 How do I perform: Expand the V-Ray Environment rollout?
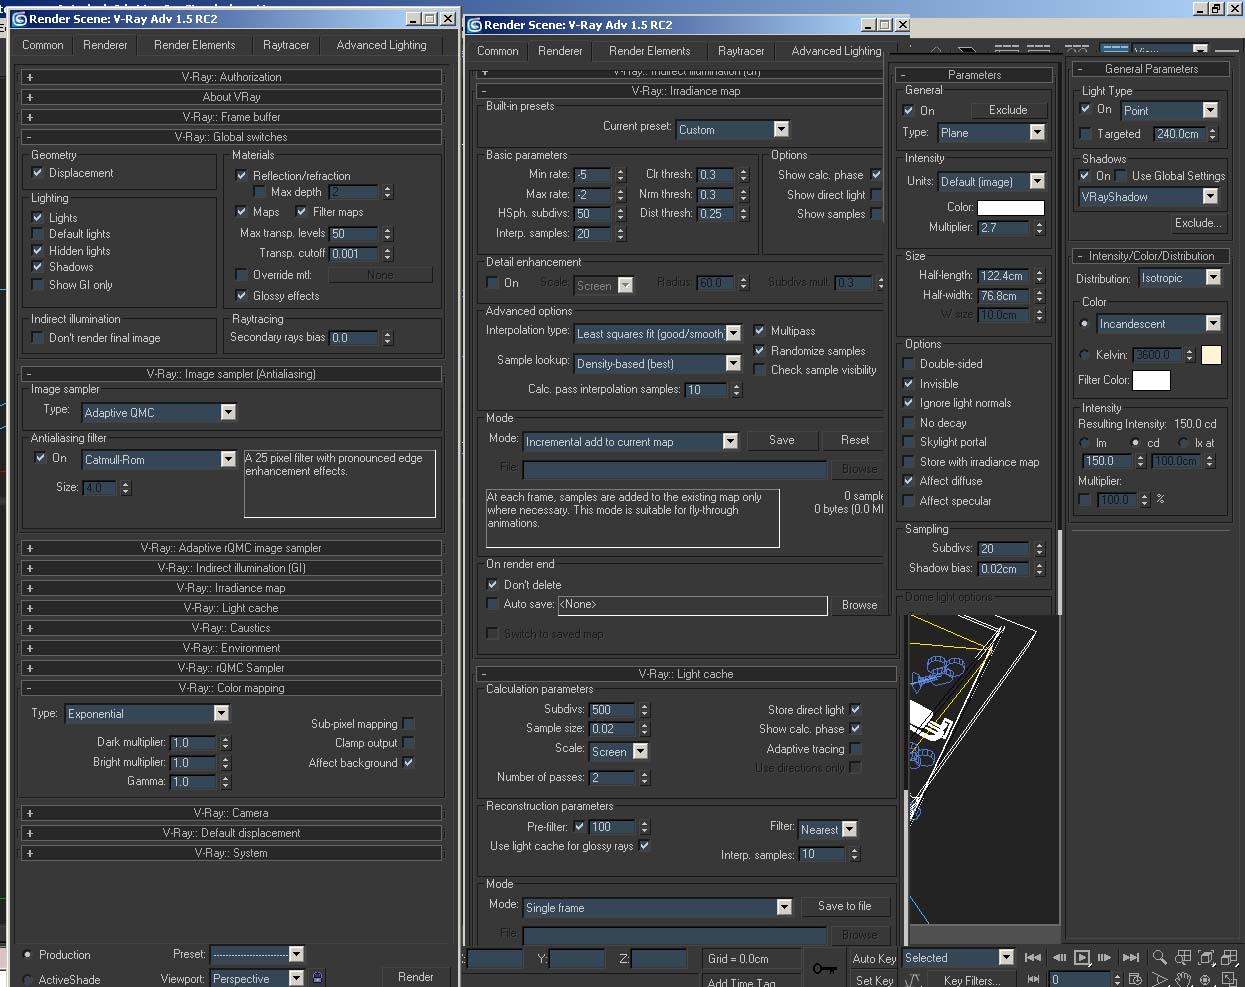tap(231, 648)
